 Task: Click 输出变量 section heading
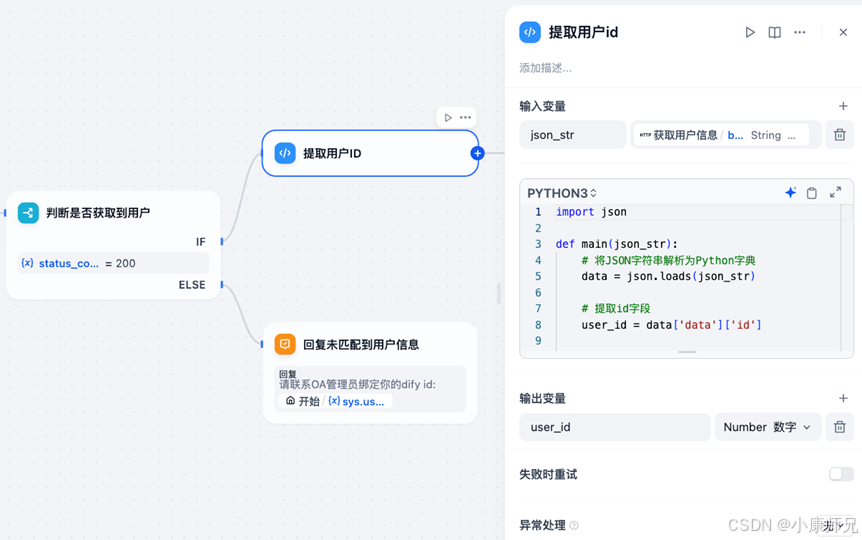click(543, 398)
